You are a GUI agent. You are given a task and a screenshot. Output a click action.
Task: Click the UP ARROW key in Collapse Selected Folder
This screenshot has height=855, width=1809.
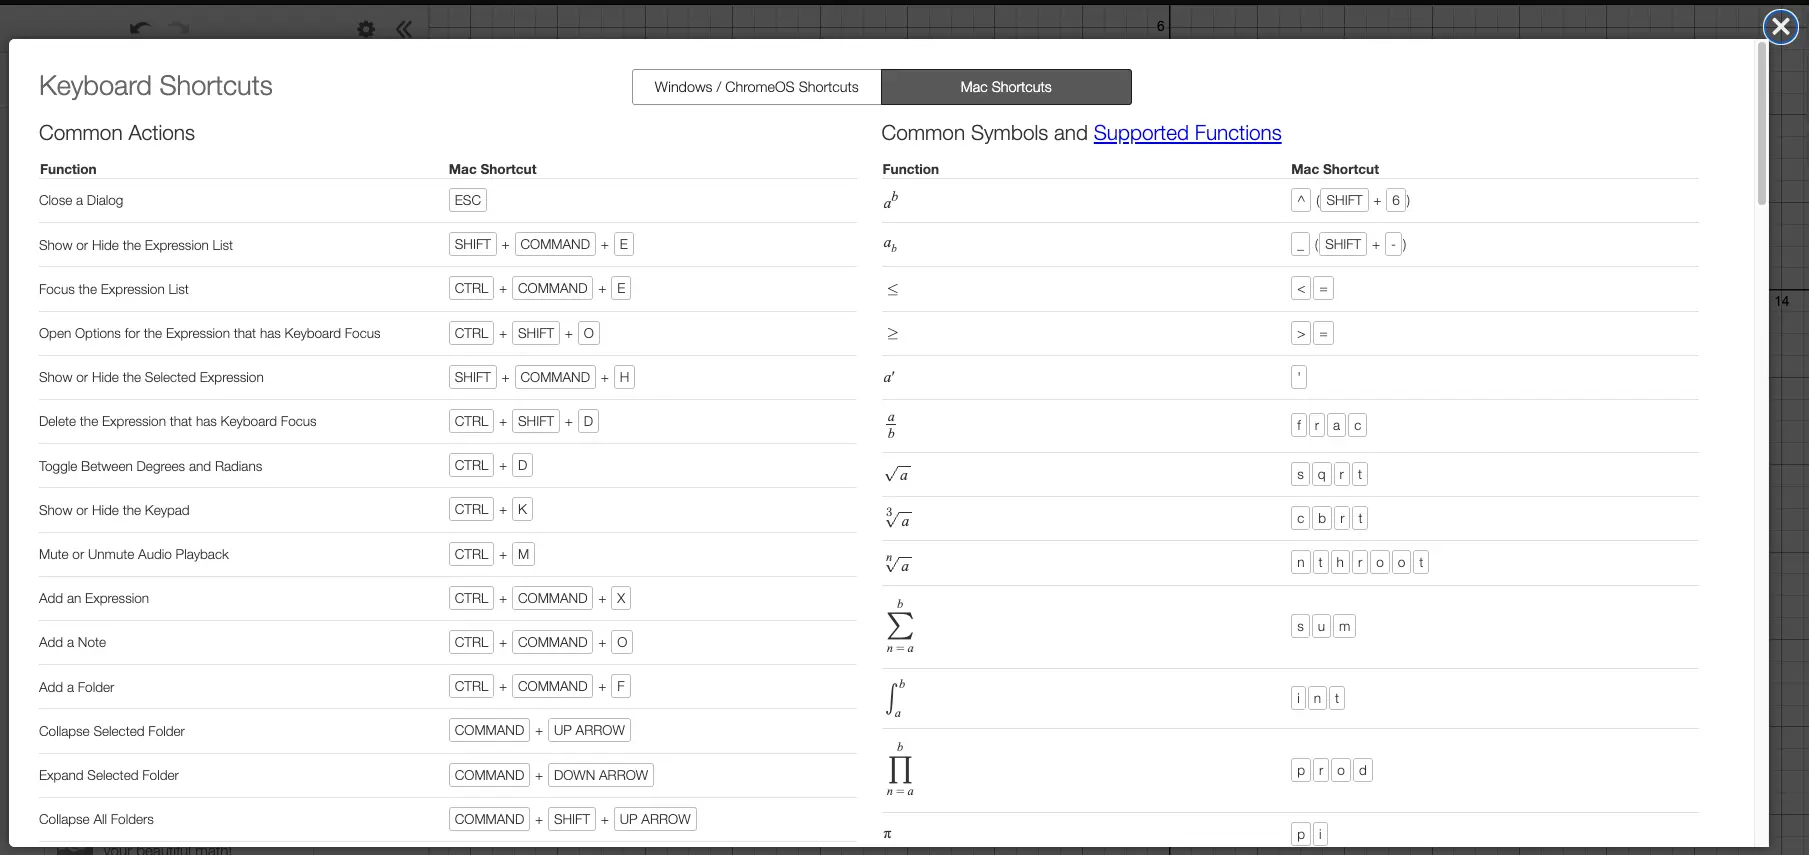[589, 731]
